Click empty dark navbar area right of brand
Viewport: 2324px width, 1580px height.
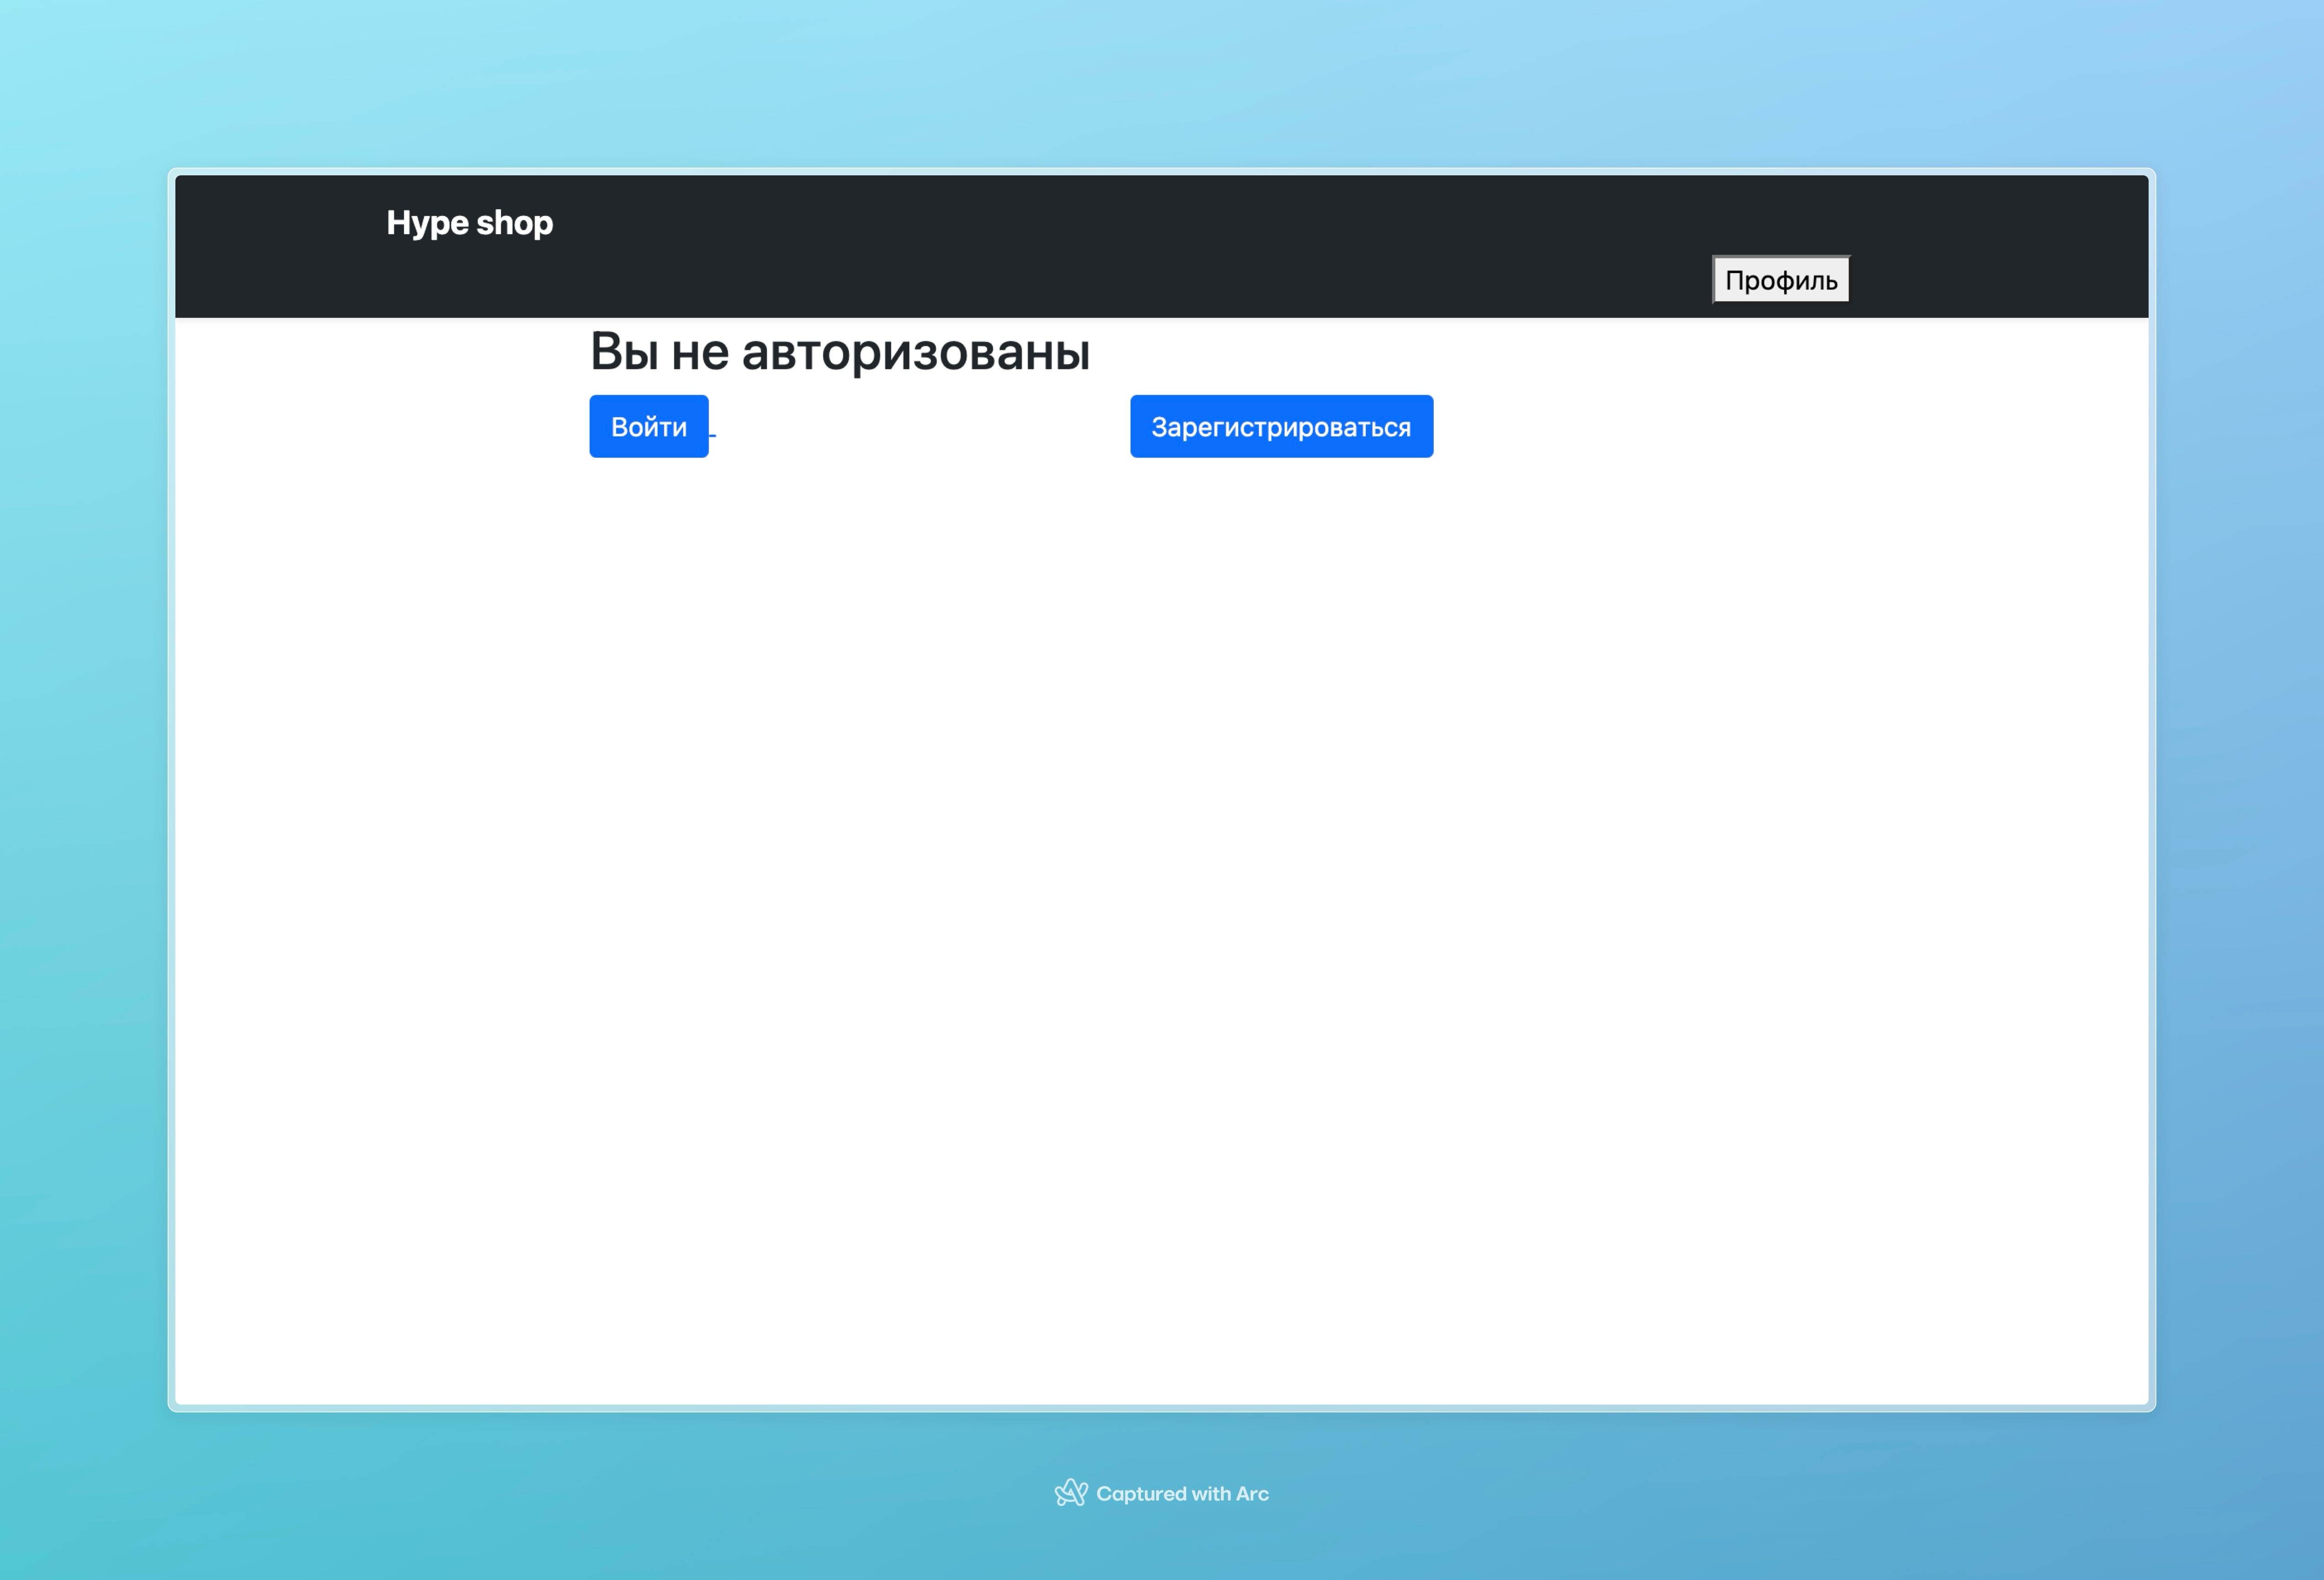[1100, 245]
